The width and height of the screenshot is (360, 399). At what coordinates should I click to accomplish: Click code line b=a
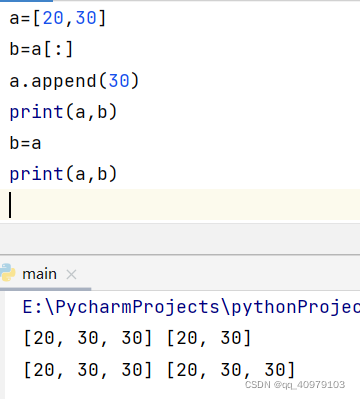[x=25, y=143]
